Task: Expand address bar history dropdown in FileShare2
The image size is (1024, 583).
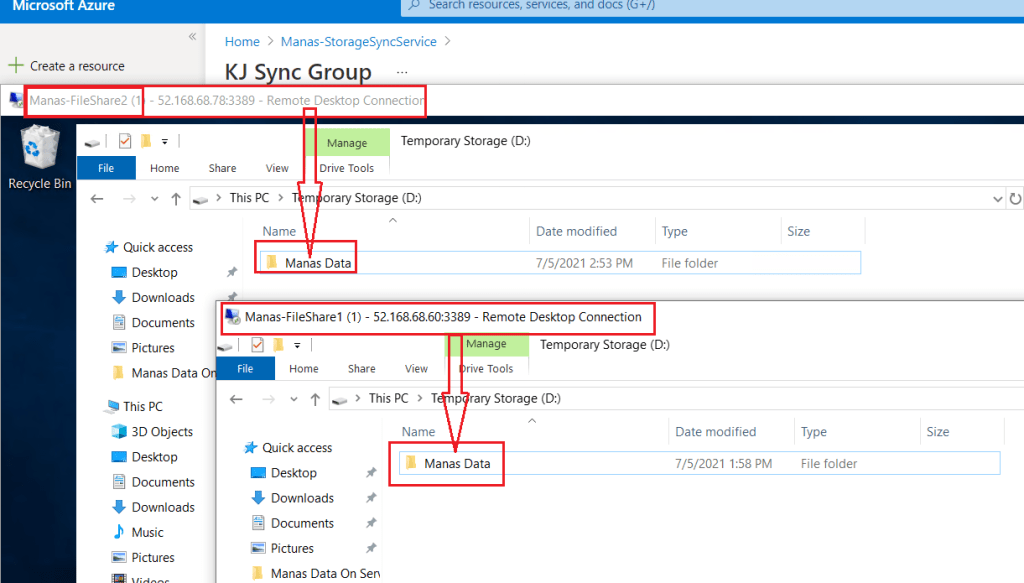Action: pyautogui.click(x=997, y=198)
